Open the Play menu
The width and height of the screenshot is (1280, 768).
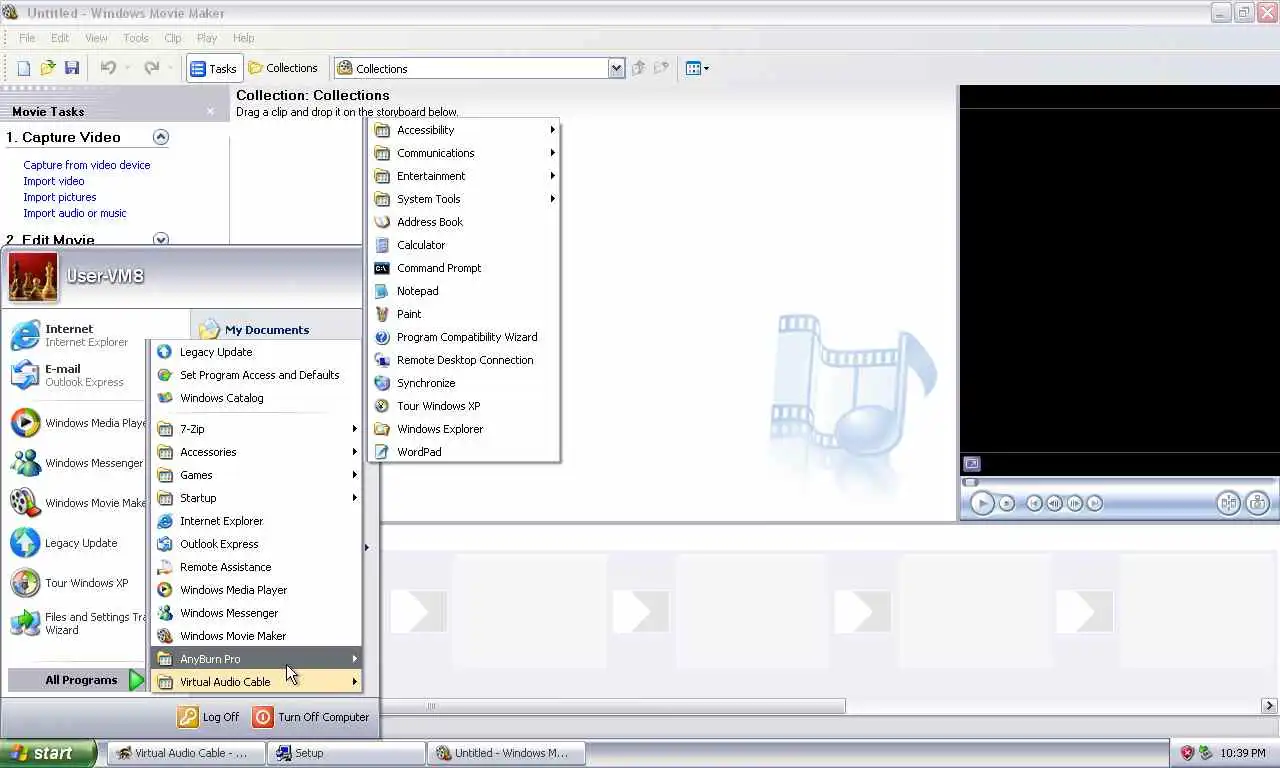207,38
